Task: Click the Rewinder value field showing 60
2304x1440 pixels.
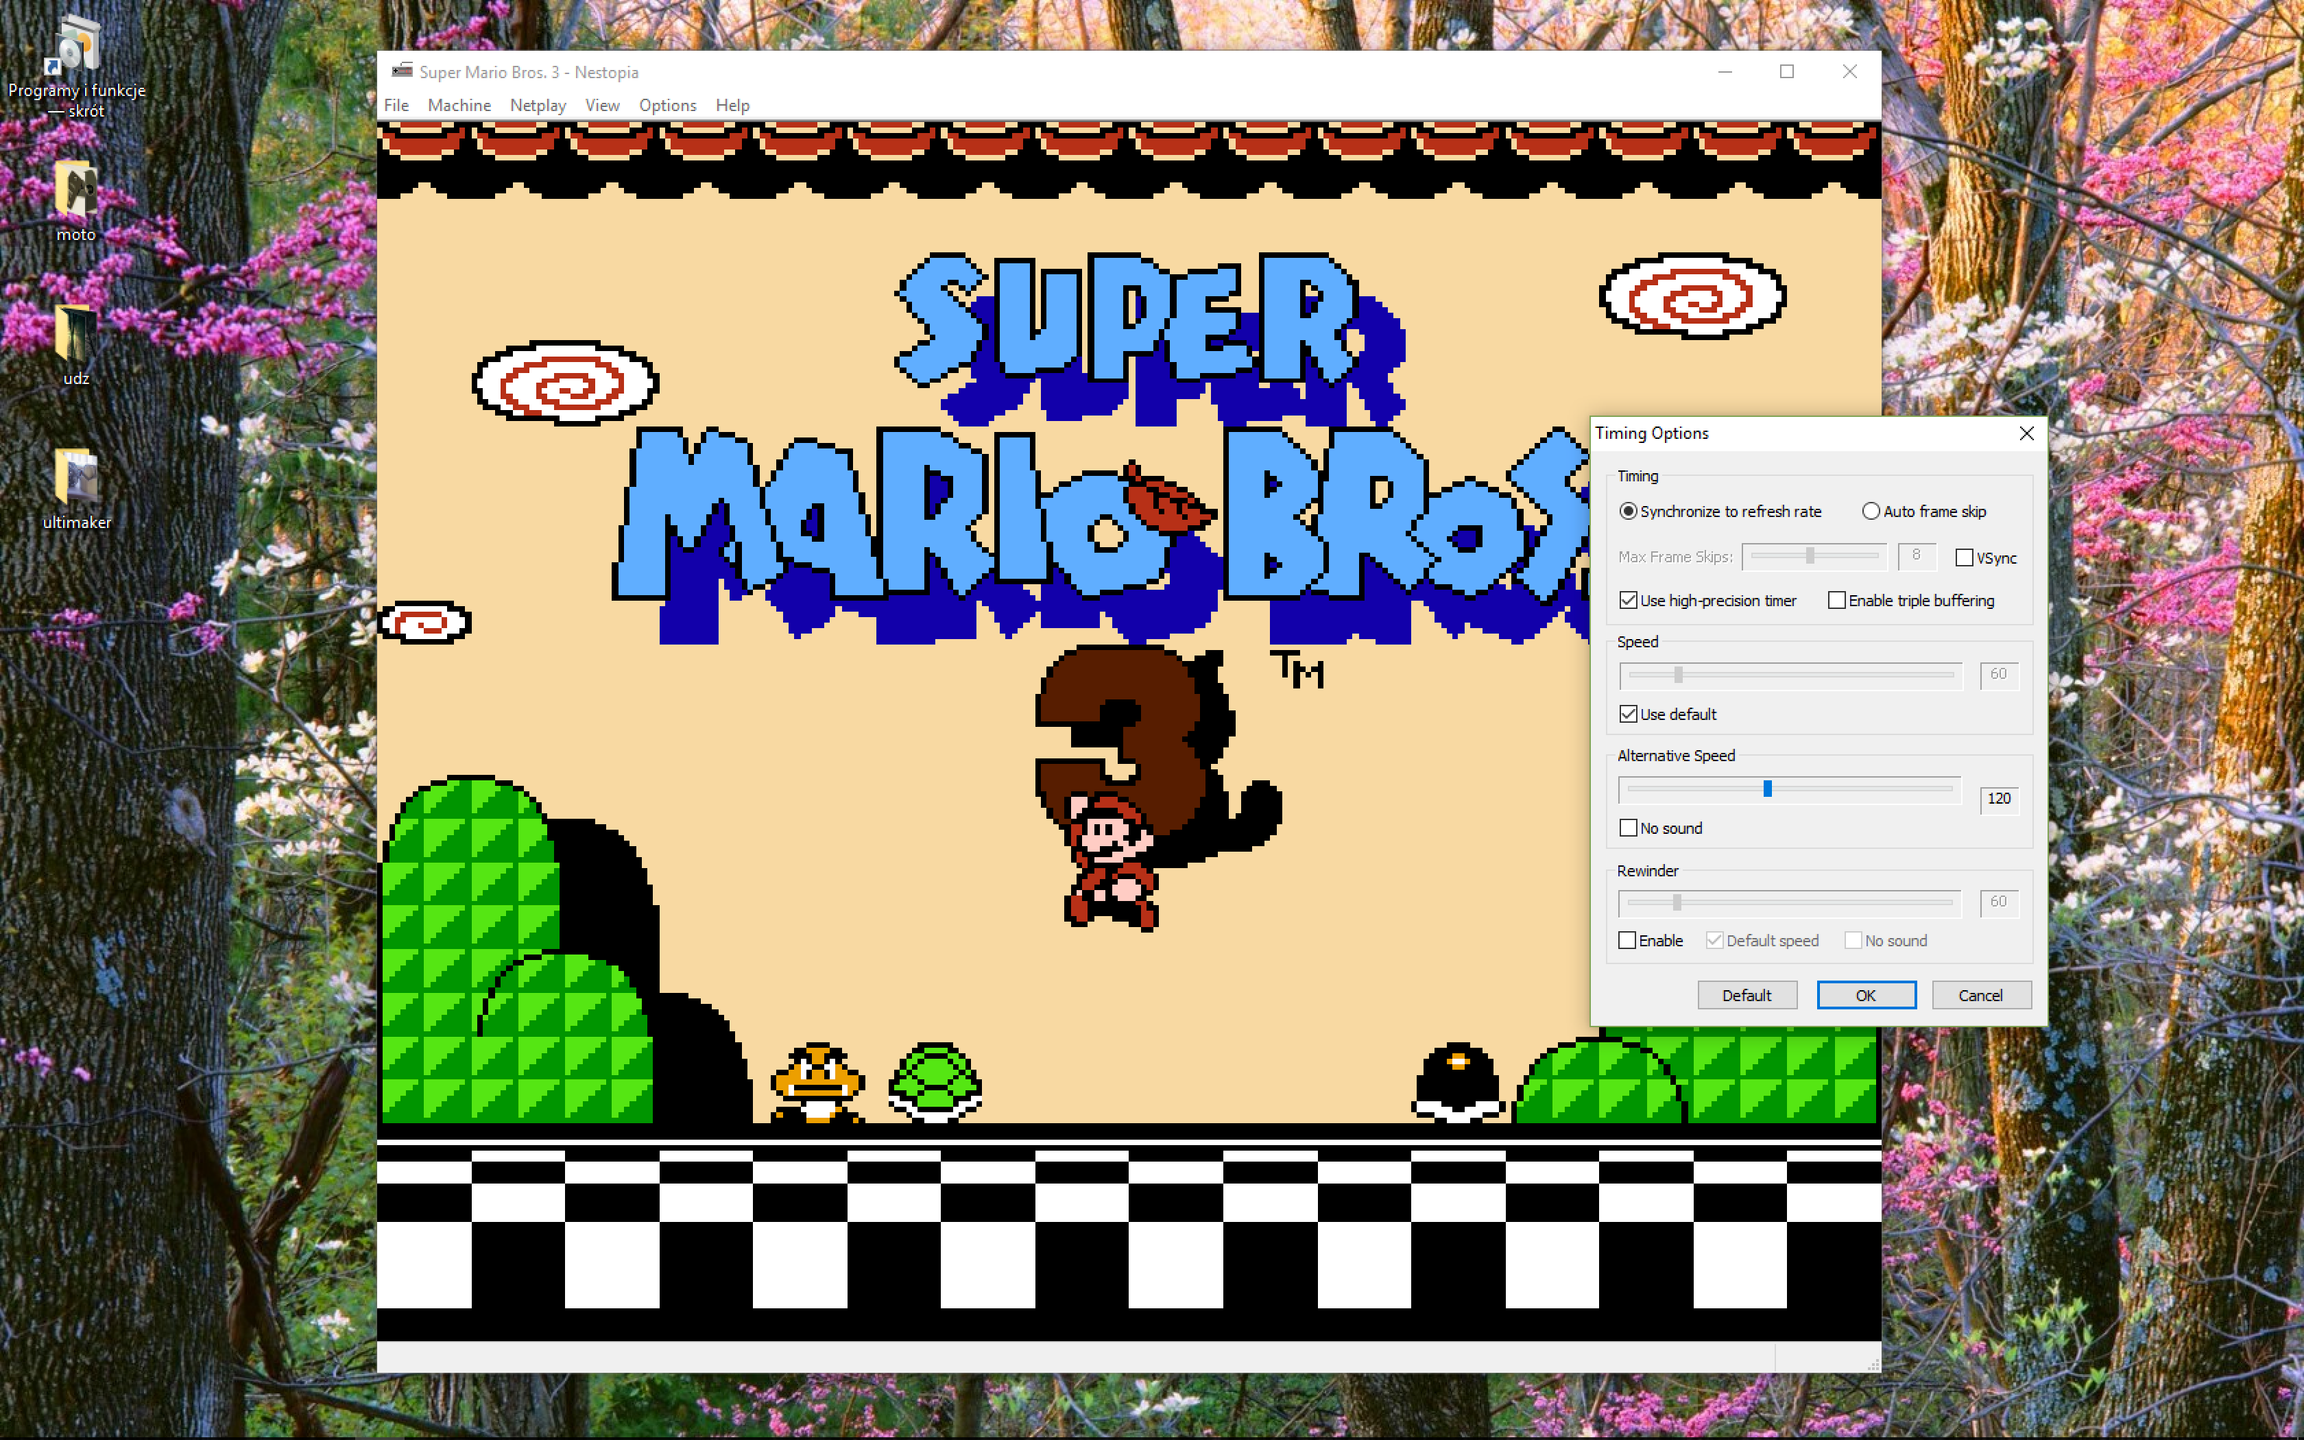Action: (1999, 902)
